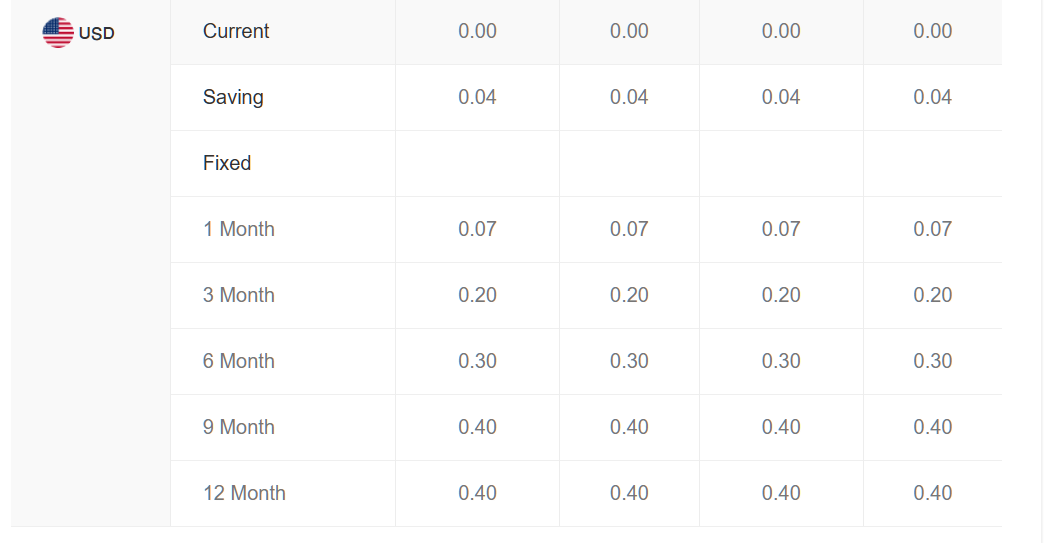This screenshot has width=1050, height=543.
Task: Click the 9 Month term label
Action: pos(239,427)
